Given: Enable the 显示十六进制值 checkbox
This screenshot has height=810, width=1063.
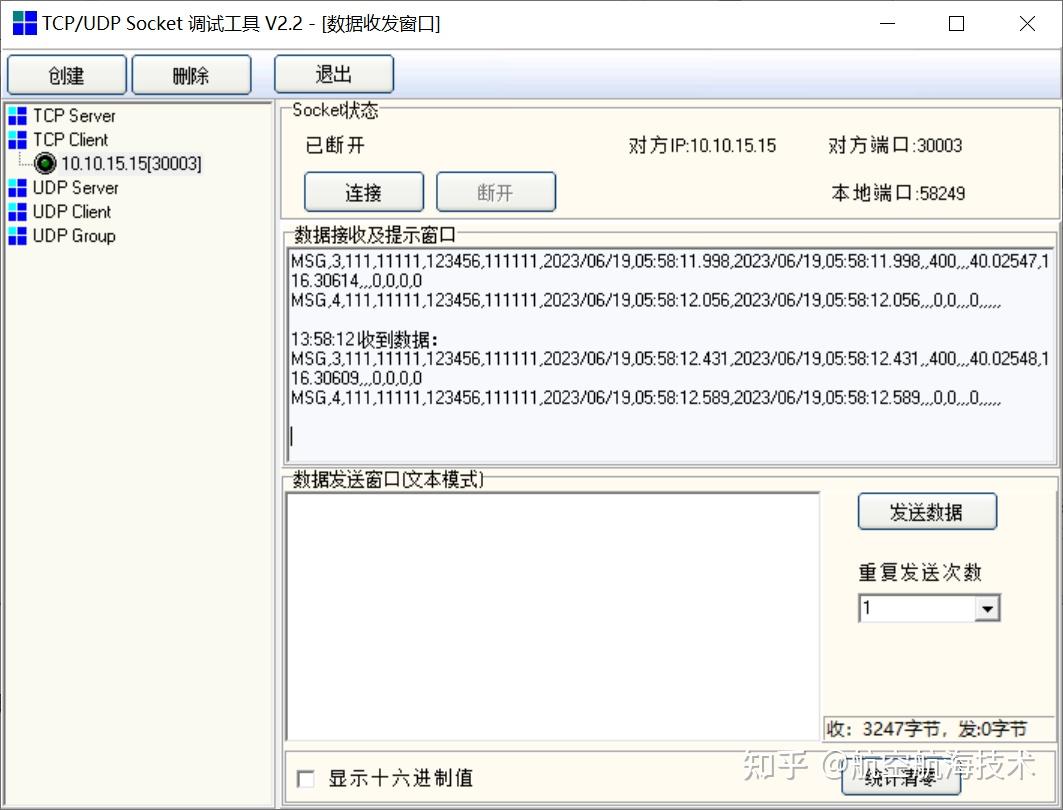Looking at the screenshot, I should point(306,778).
